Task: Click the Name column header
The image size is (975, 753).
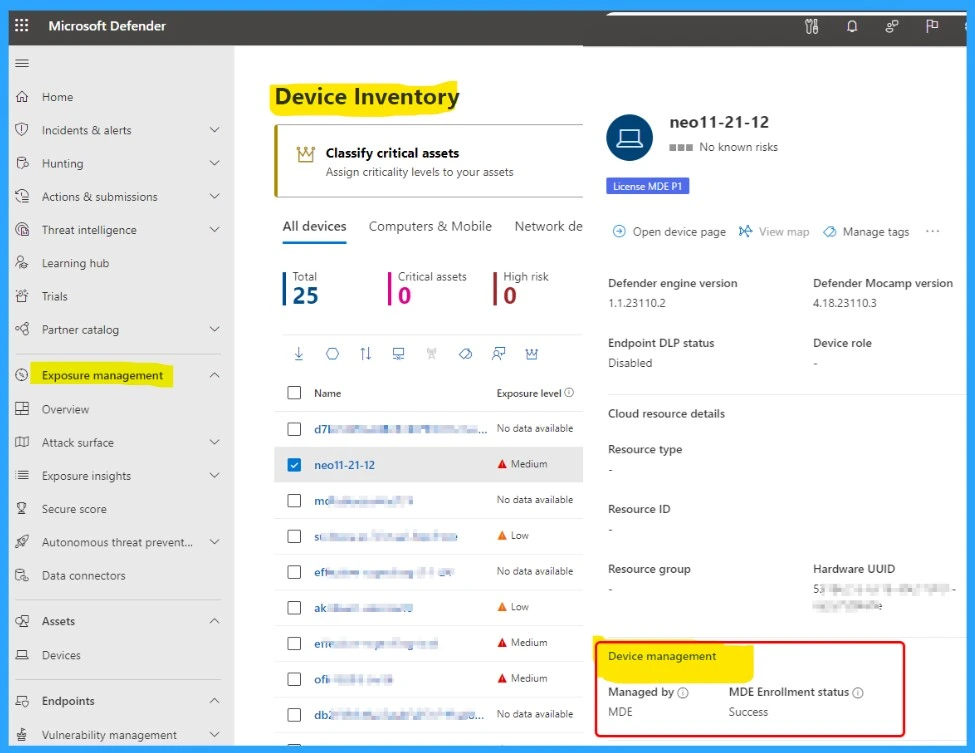Action: [328, 393]
